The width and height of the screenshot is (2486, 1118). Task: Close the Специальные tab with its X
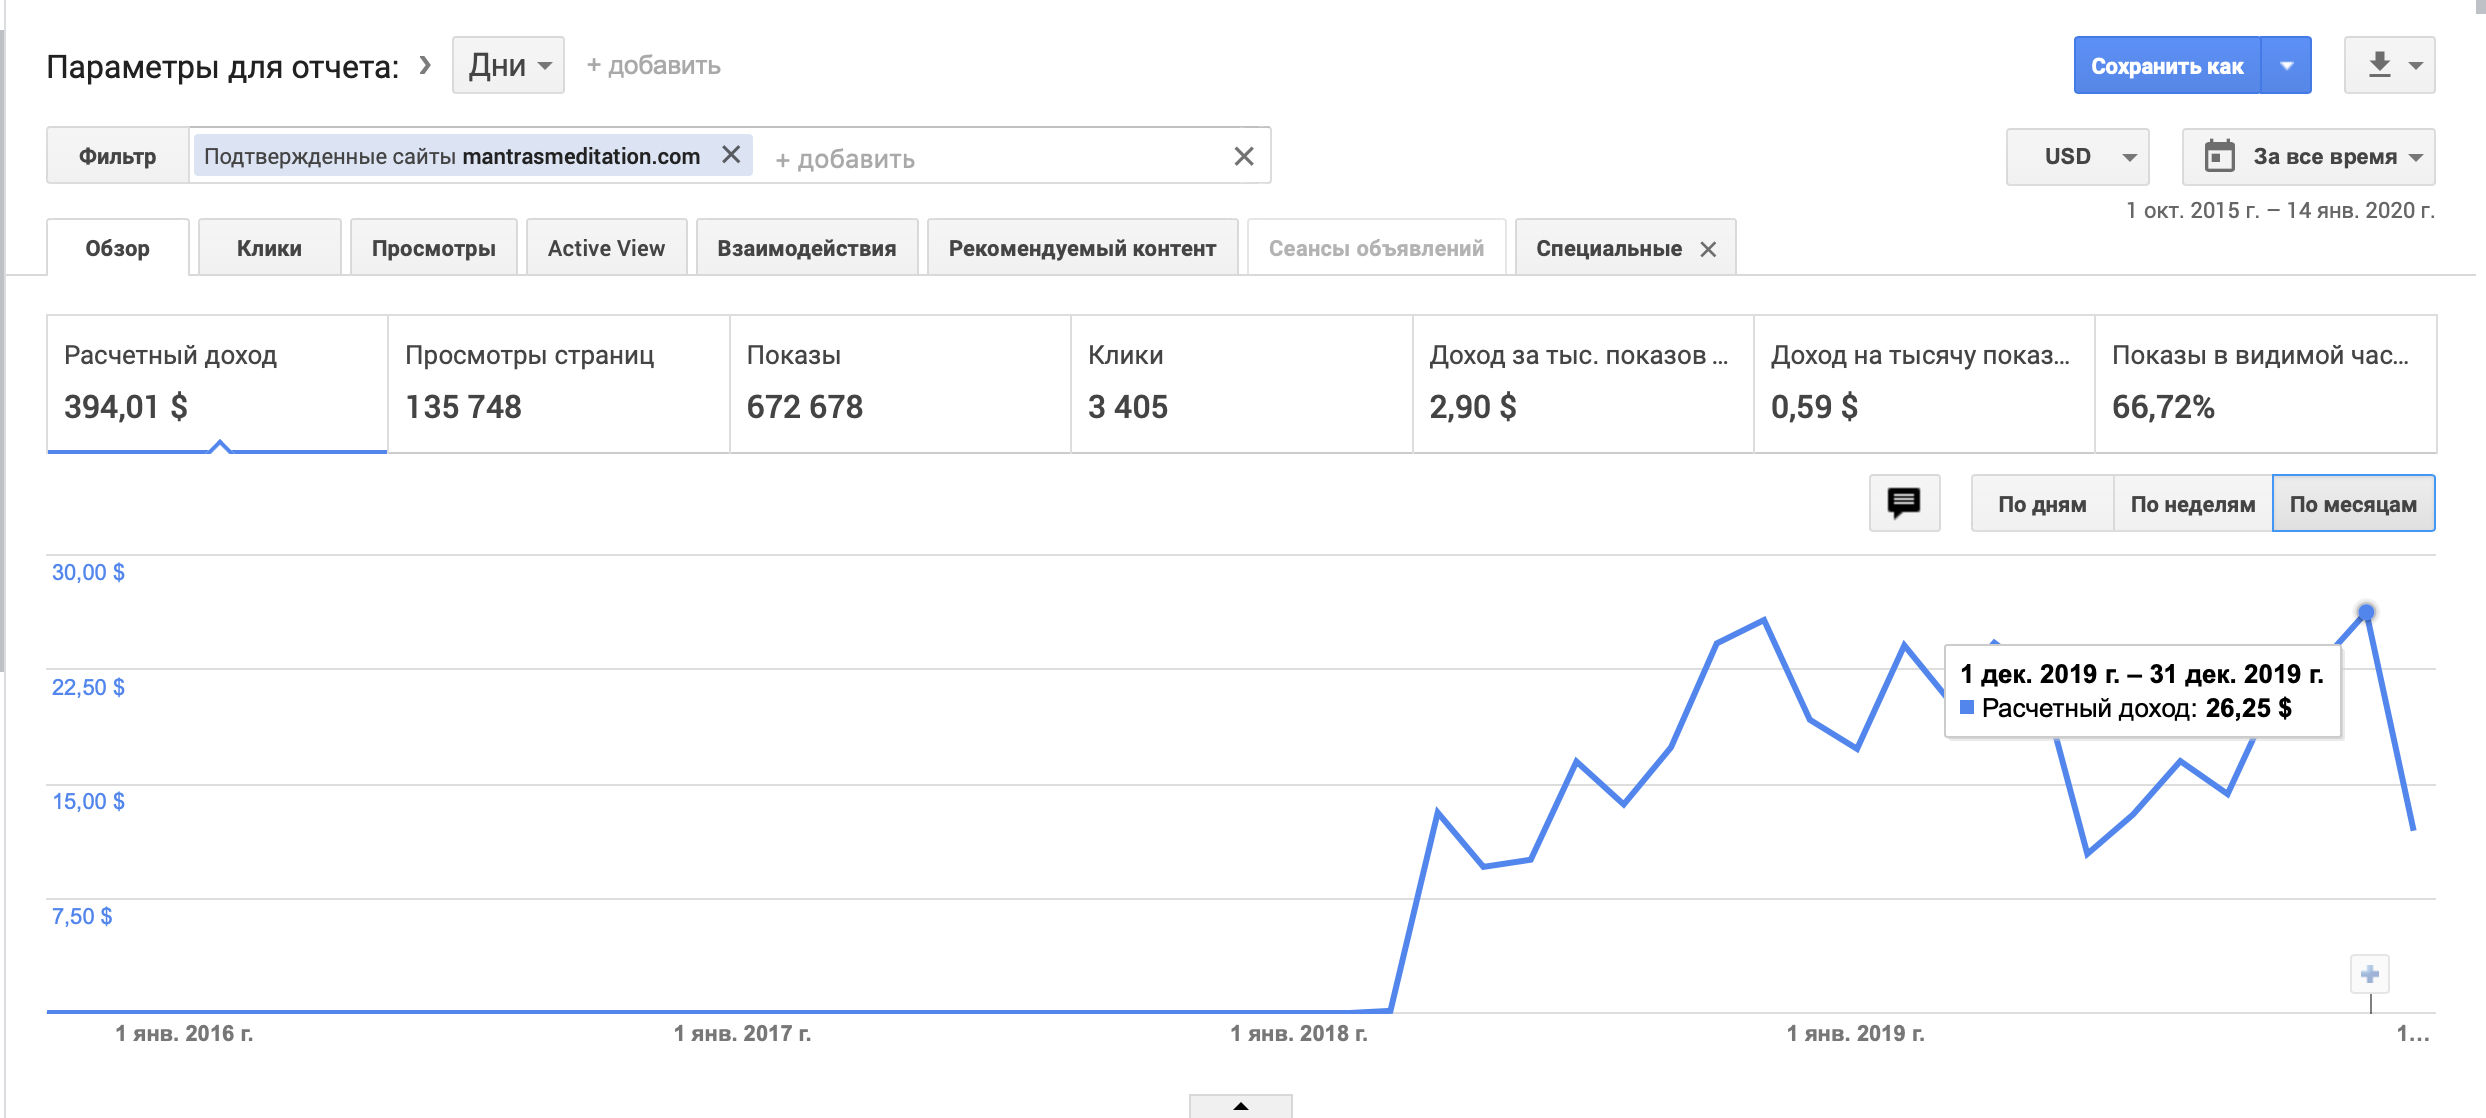pyautogui.click(x=1709, y=249)
